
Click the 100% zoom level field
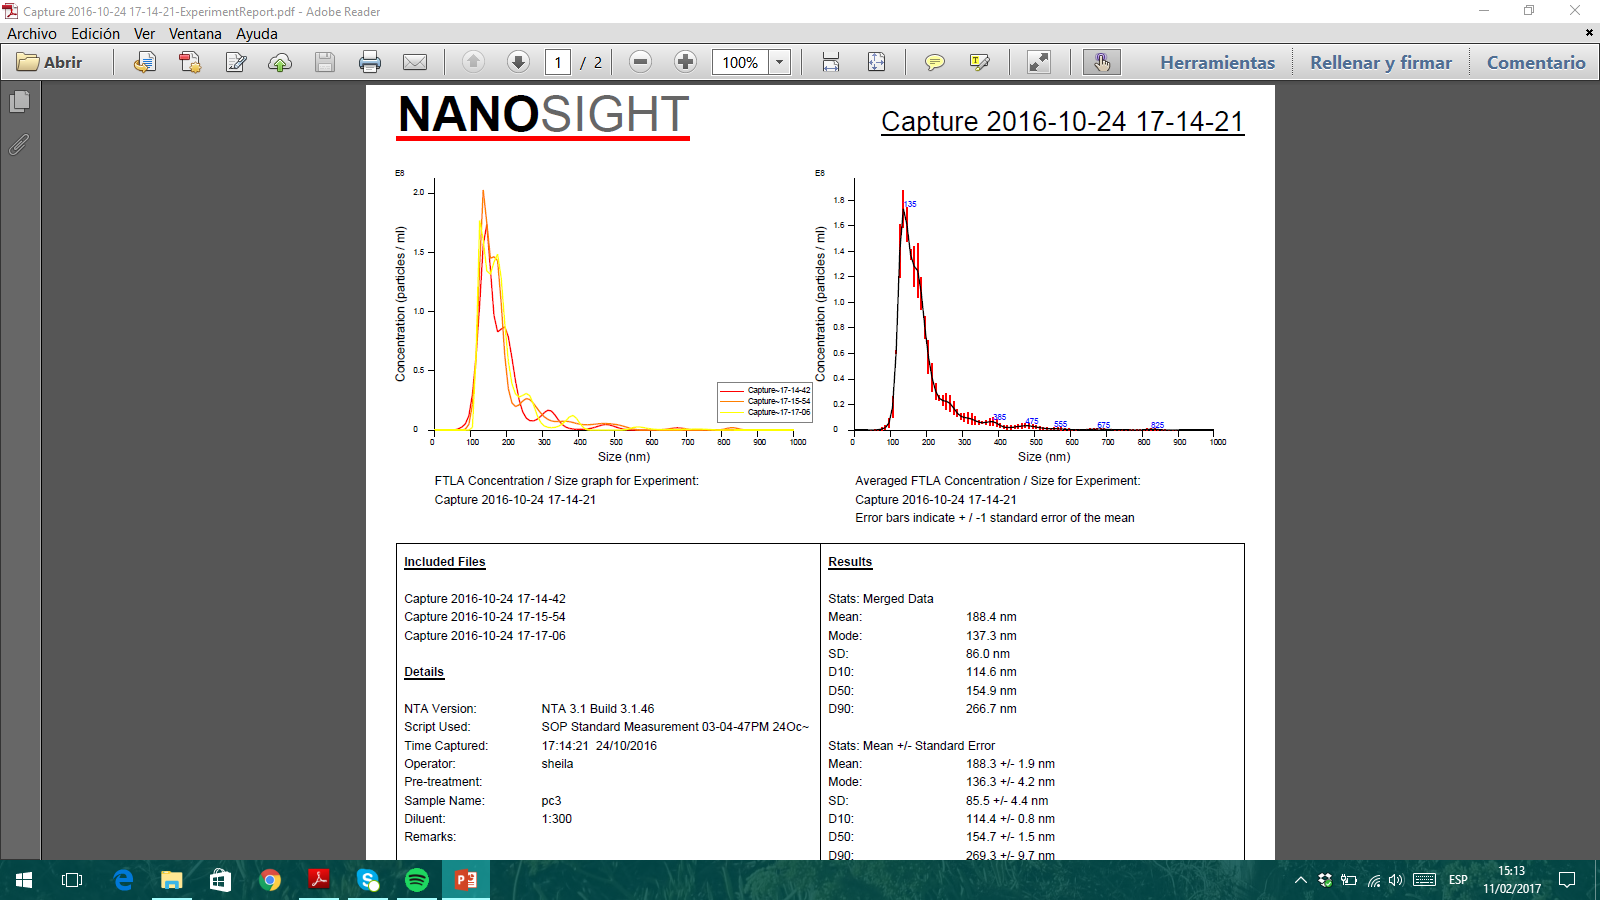point(740,62)
